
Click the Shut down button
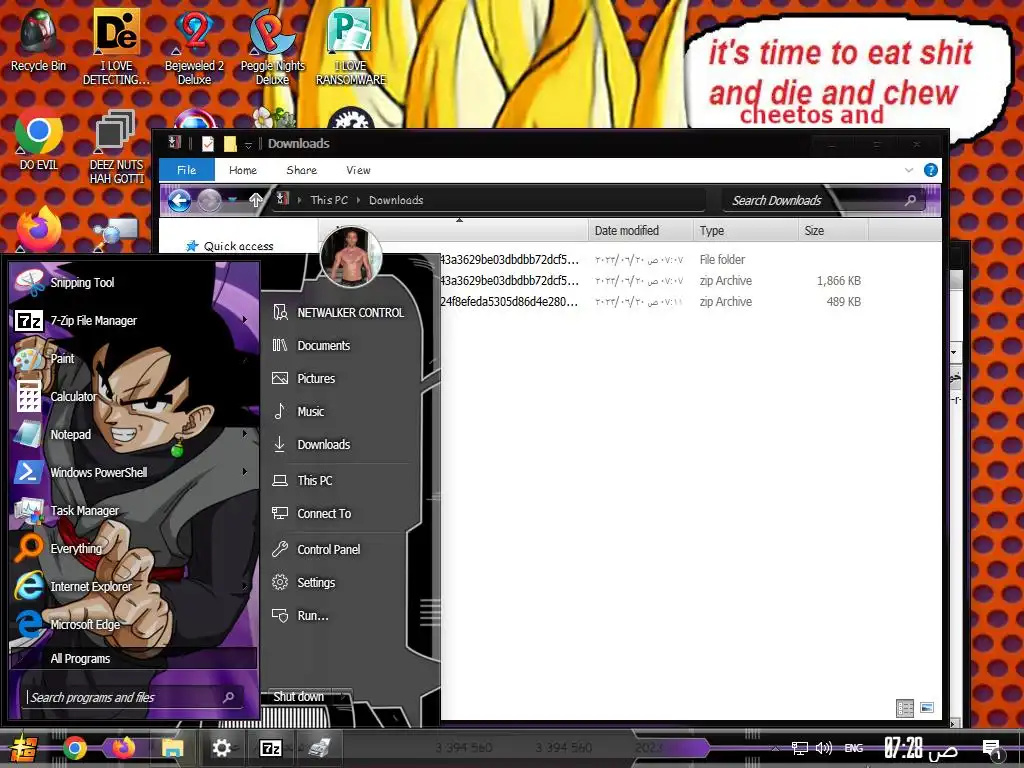[x=299, y=697]
